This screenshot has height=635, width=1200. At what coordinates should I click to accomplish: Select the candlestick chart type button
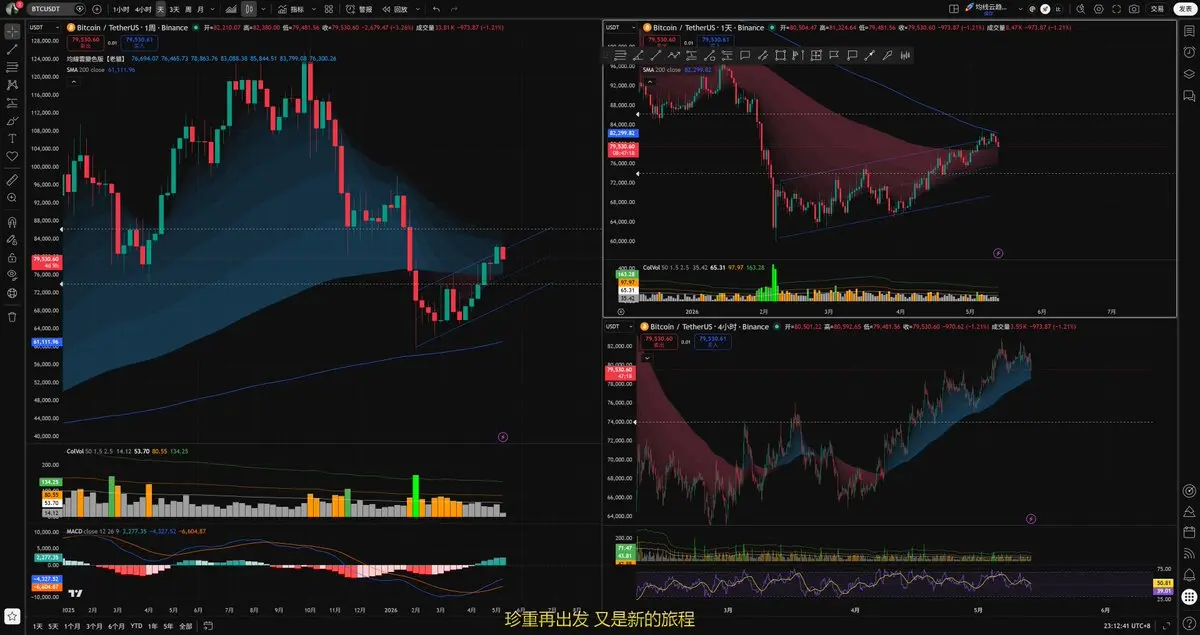click(x=248, y=9)
